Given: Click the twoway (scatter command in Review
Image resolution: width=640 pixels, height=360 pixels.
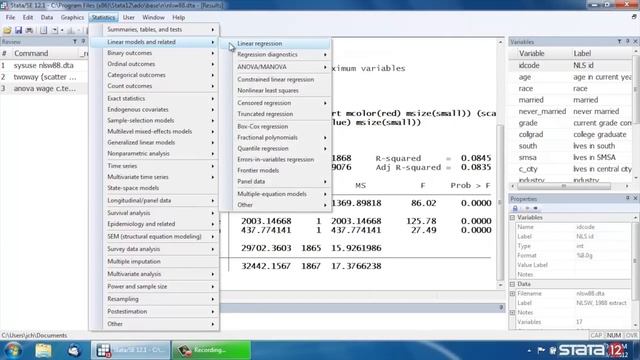Looking at the screenshot, I should [x=44, y=77].
